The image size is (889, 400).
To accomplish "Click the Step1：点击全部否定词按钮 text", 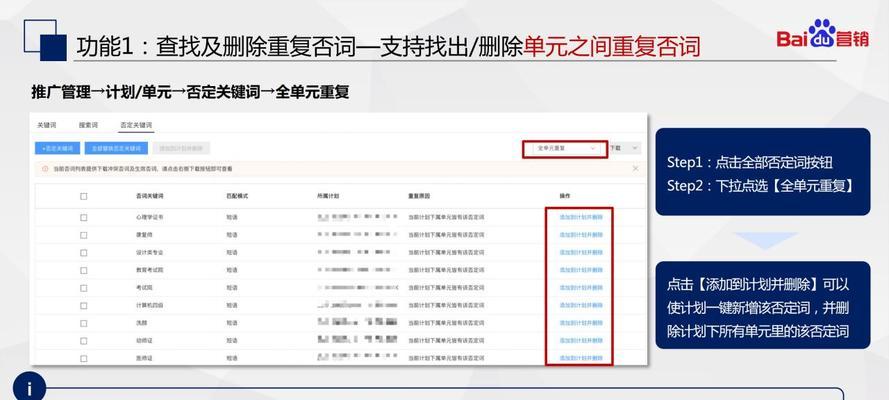I will (x=750, y=163).
